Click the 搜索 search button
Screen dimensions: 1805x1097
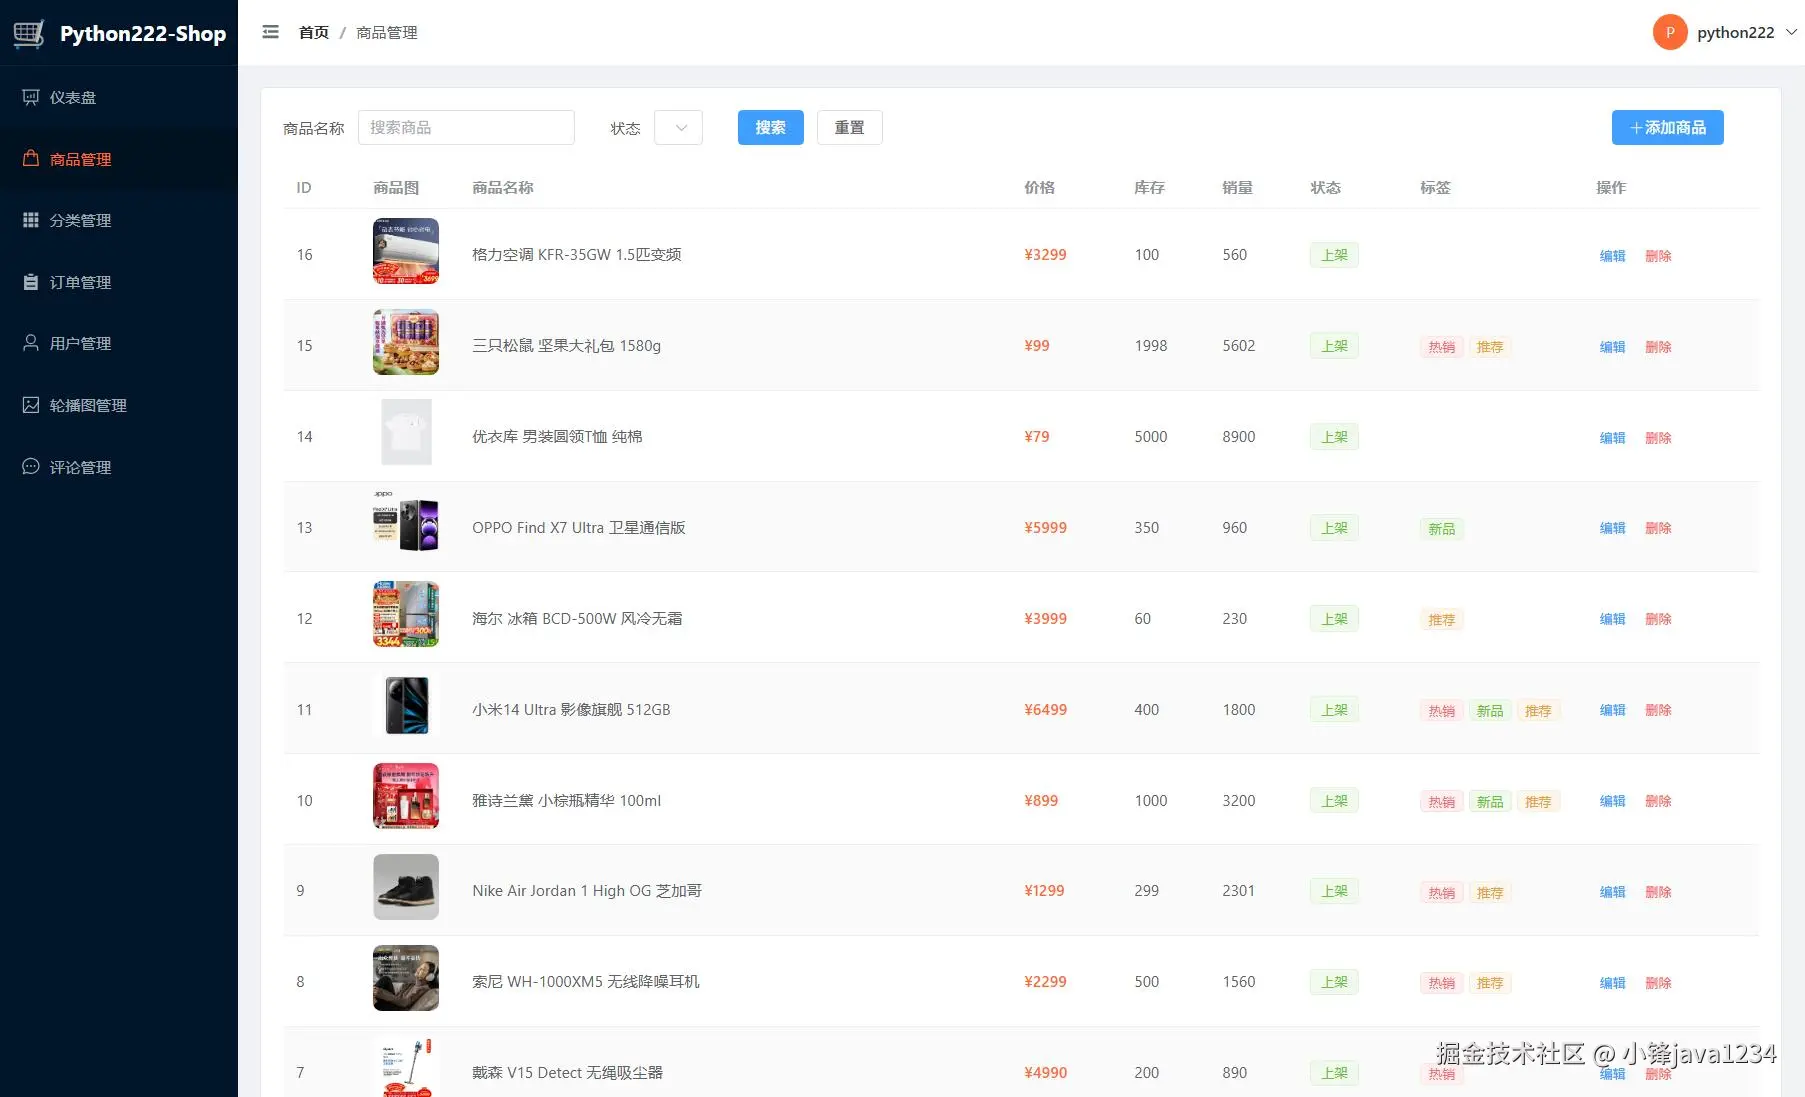tap(771, 127)
